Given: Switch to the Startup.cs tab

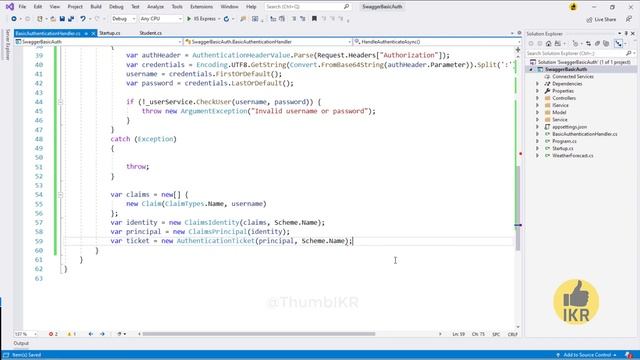Looking at the screenshot, I should point(109,33).
